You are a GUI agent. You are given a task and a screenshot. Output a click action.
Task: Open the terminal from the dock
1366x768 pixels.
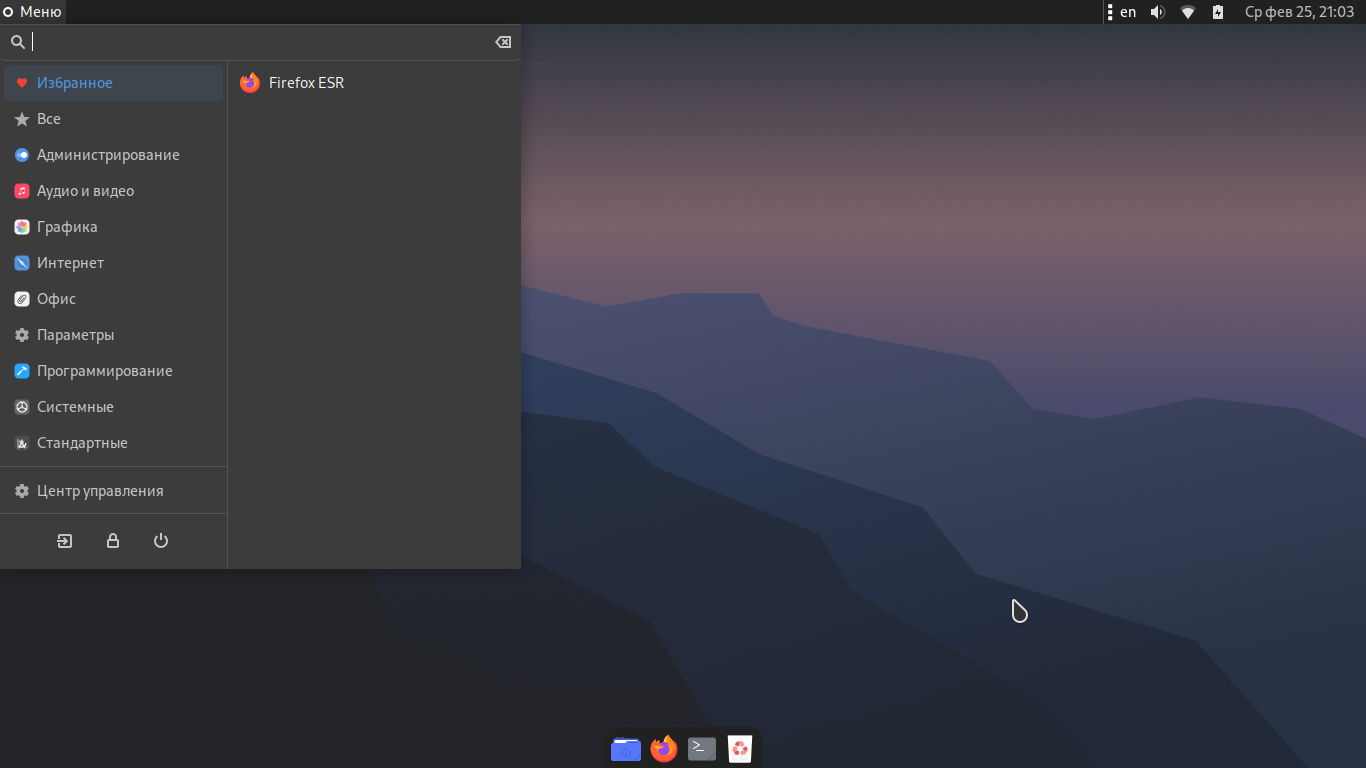pos(702,748)
